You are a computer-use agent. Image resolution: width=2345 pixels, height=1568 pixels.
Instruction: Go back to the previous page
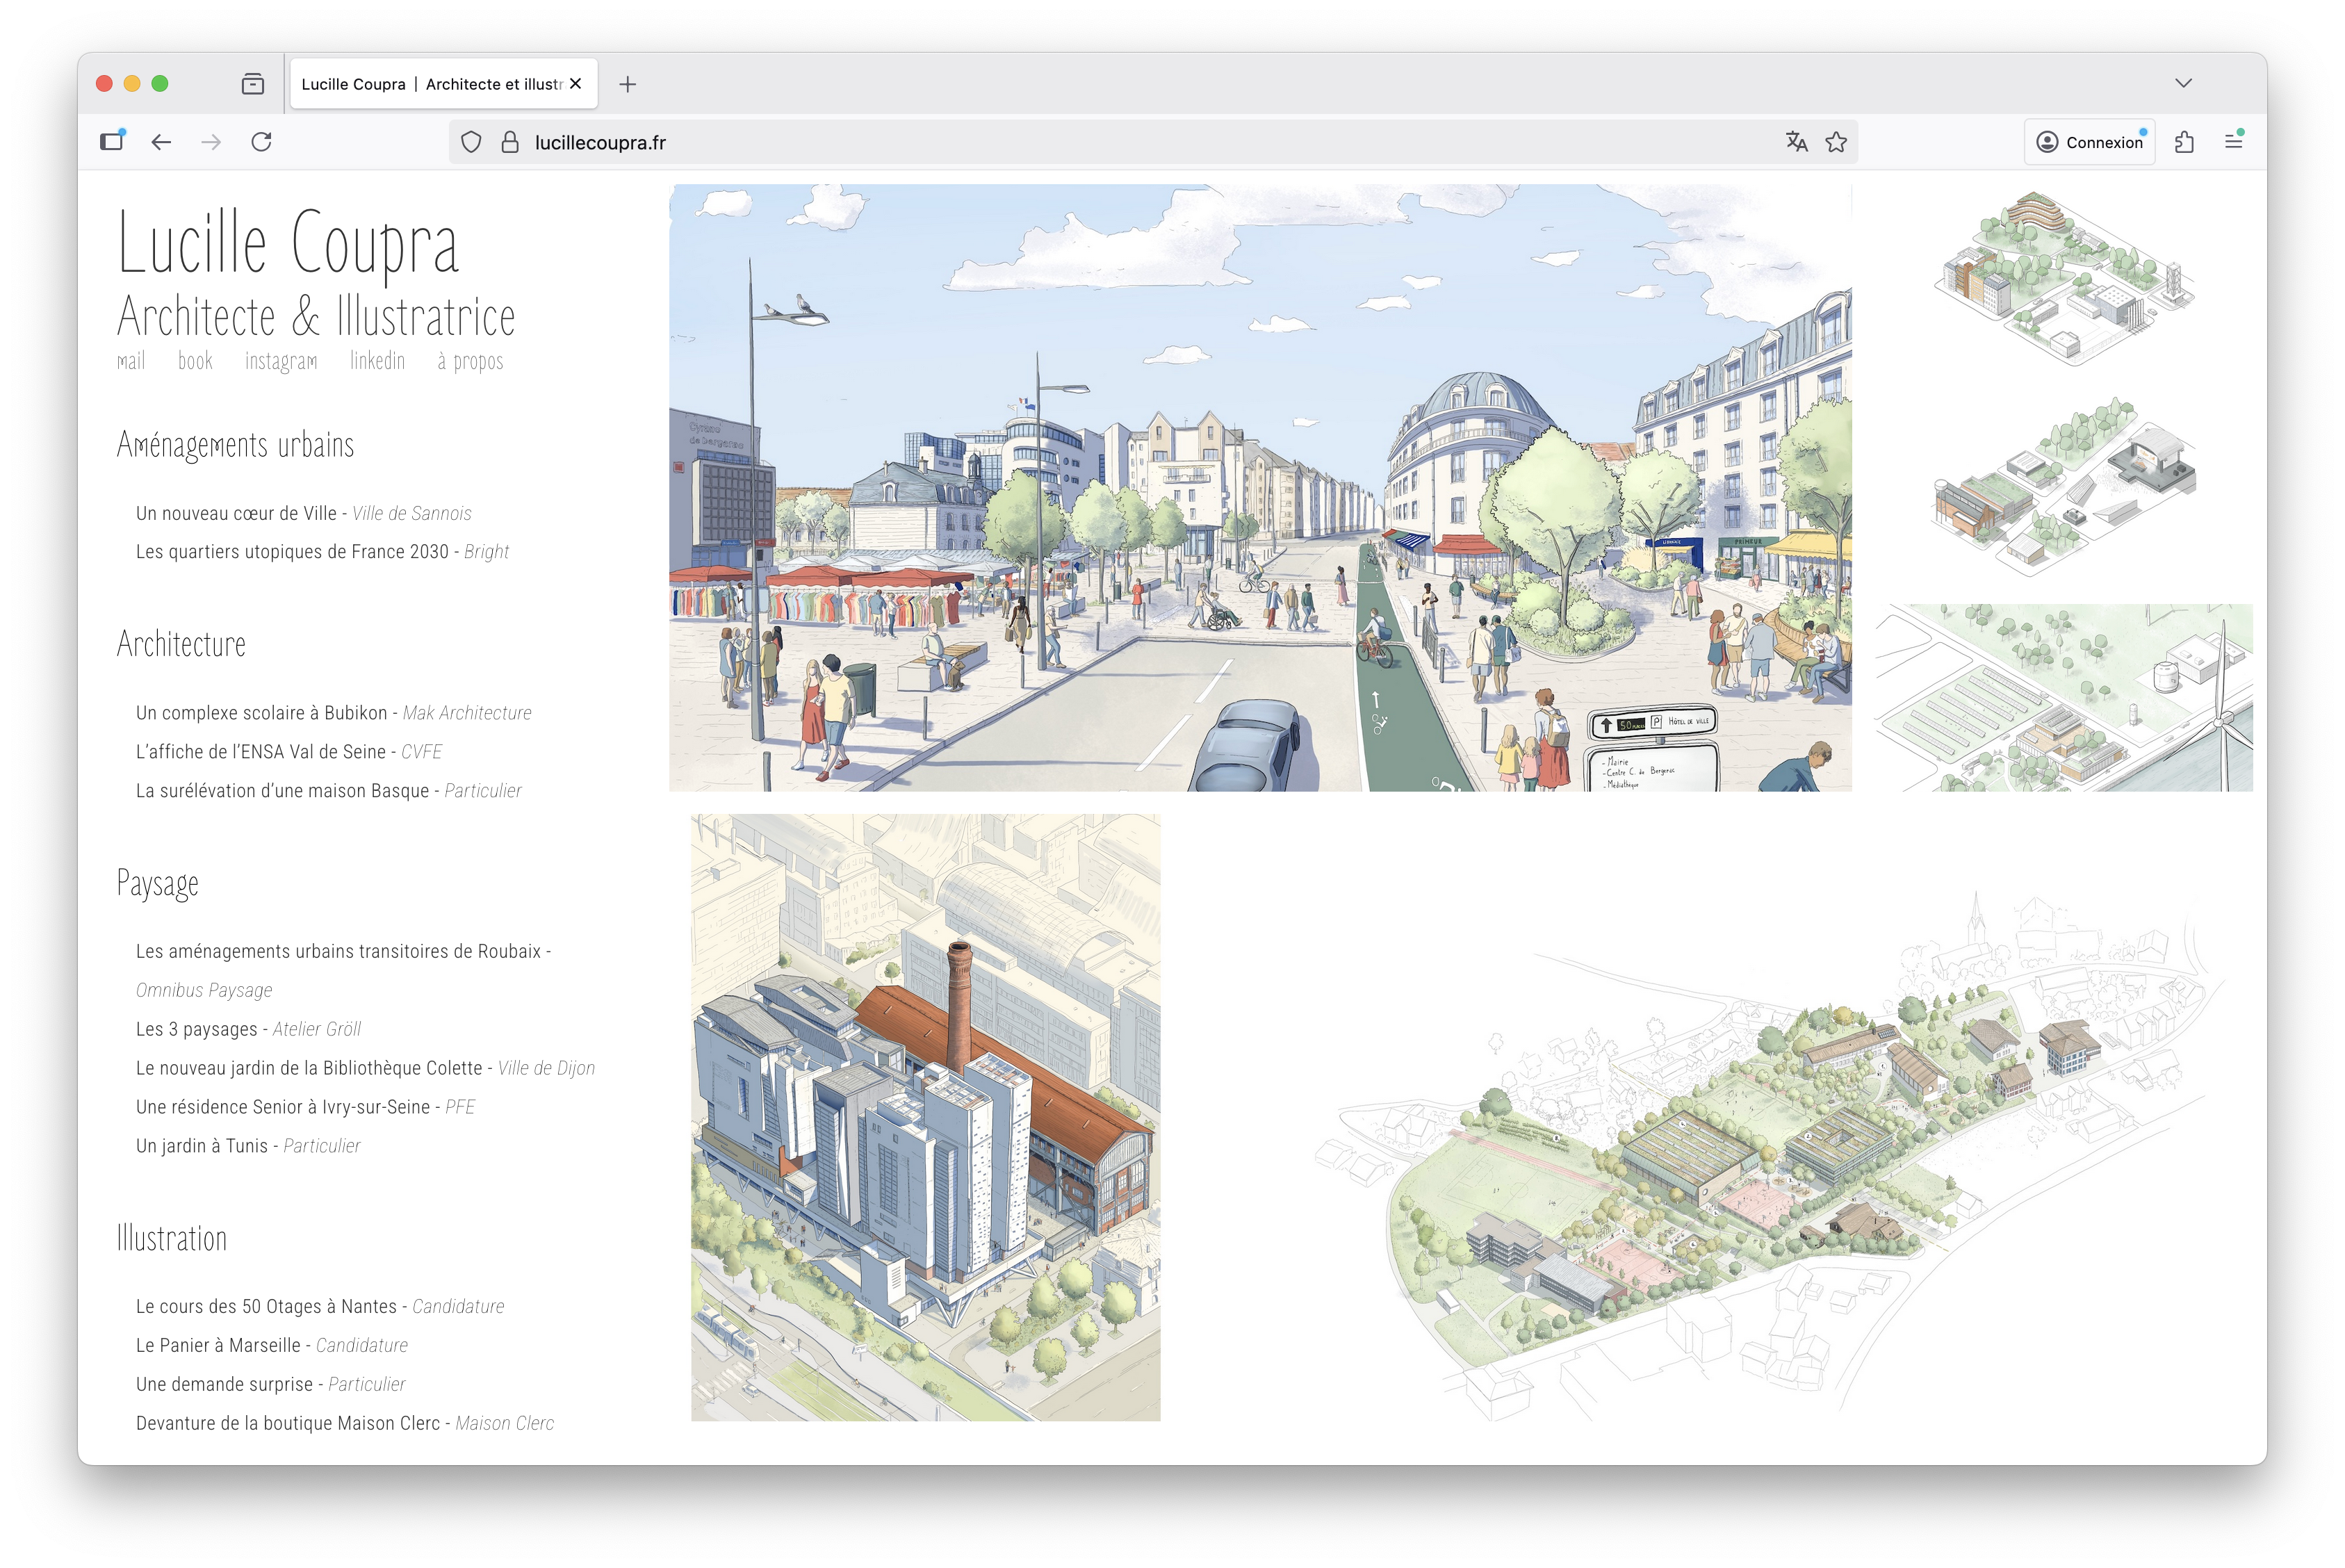click(161, 142)
